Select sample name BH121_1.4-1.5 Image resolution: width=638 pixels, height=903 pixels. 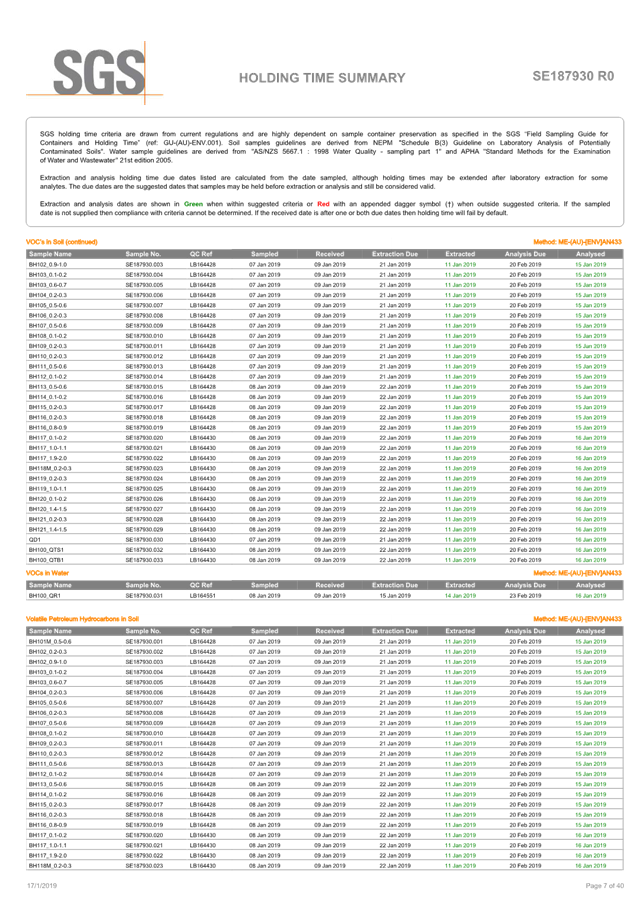(48, 529)
